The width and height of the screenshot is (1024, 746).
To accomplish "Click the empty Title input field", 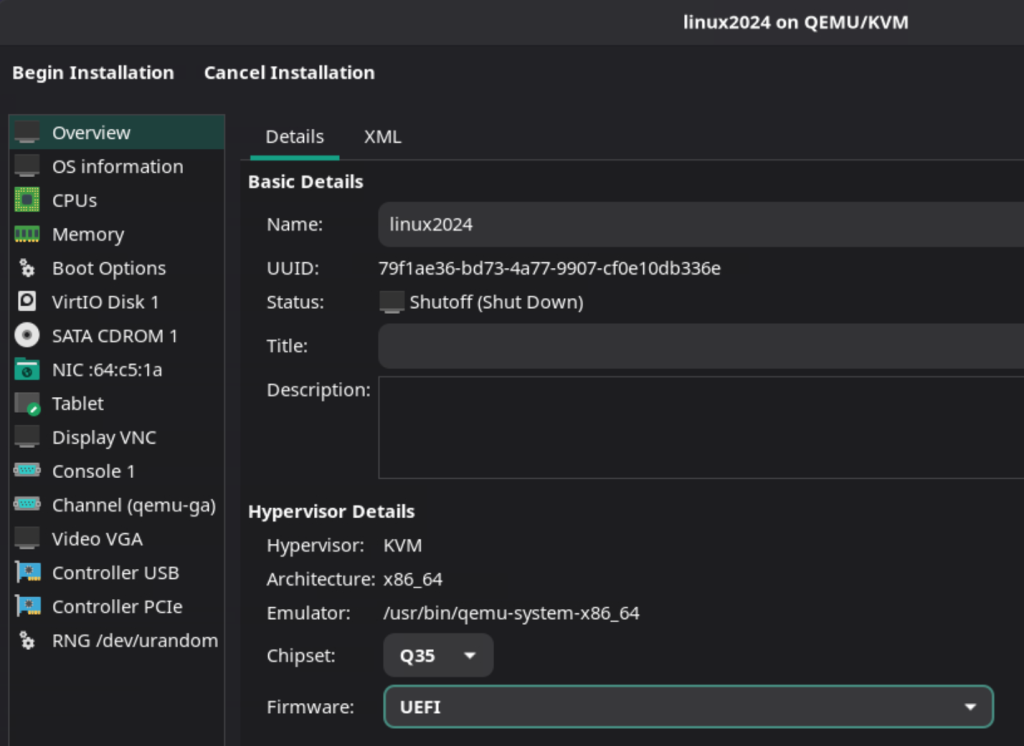I will 701,346.
